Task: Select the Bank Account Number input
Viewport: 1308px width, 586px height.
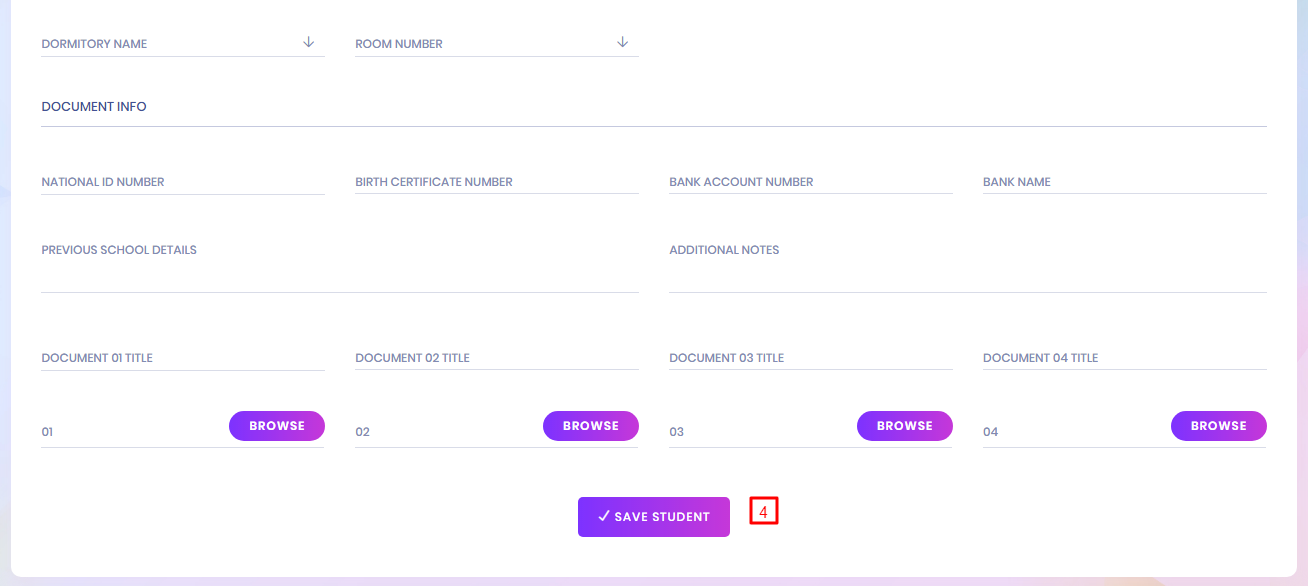Action: 810,182
